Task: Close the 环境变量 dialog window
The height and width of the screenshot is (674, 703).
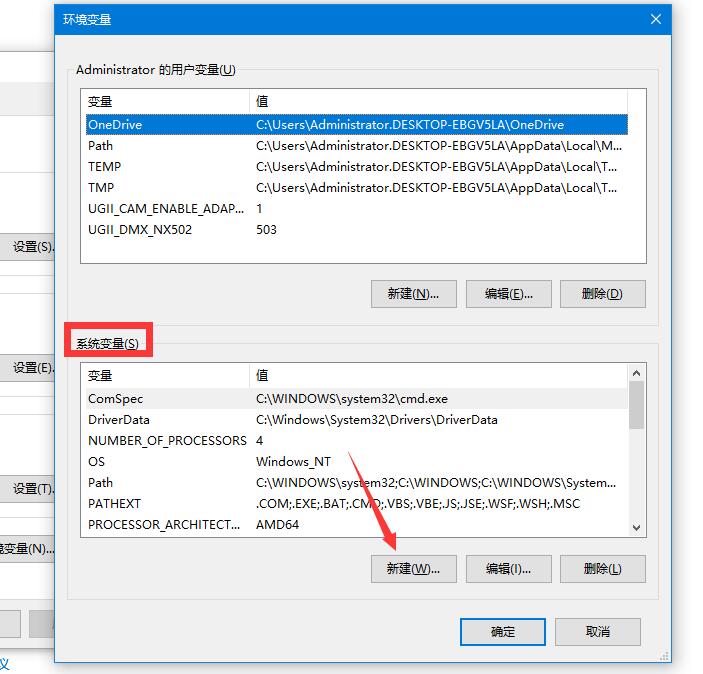Action: click(656, 19)
